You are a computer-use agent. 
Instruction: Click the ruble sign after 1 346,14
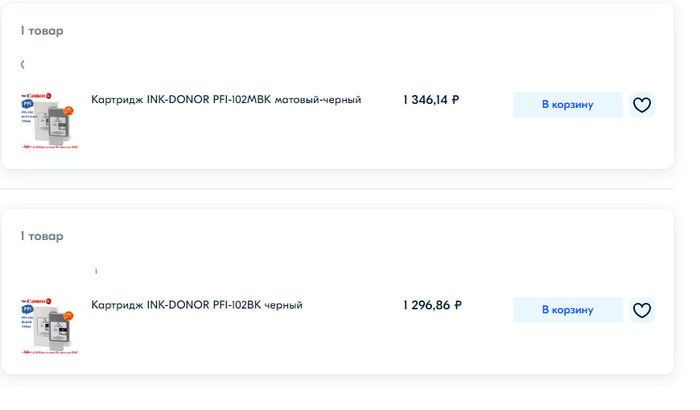456,100
